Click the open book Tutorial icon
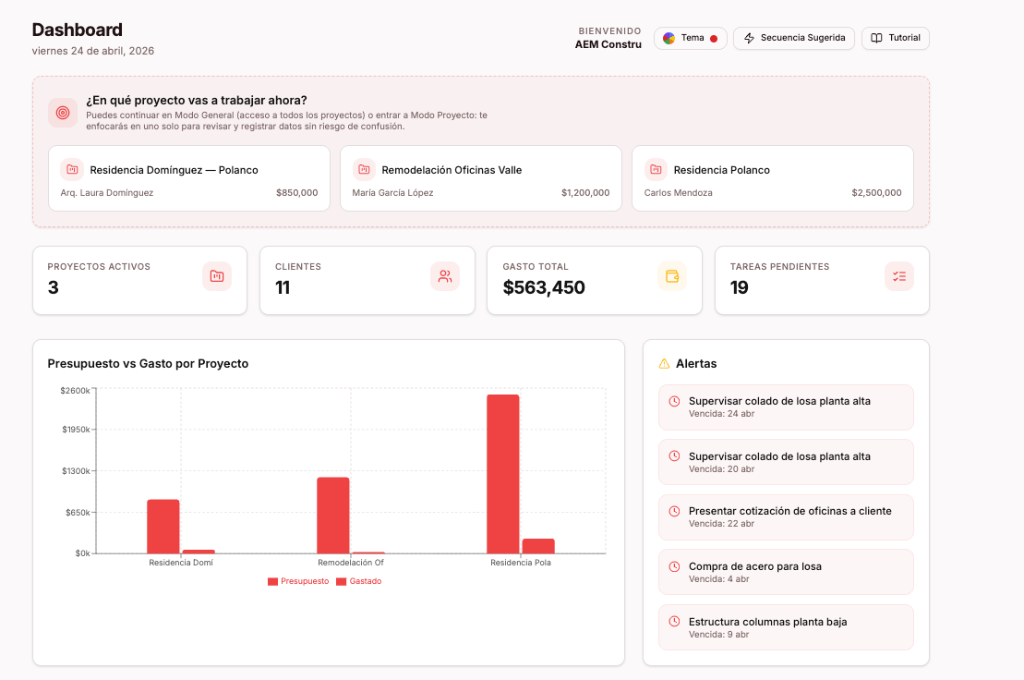Viewport: 1024px width, 680px height. click(876, 38)
